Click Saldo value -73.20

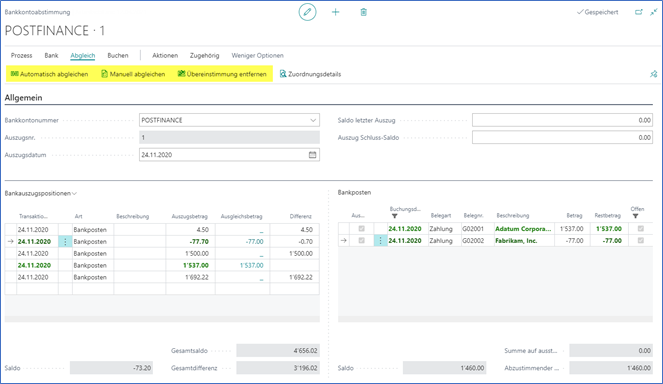(111, 368)
